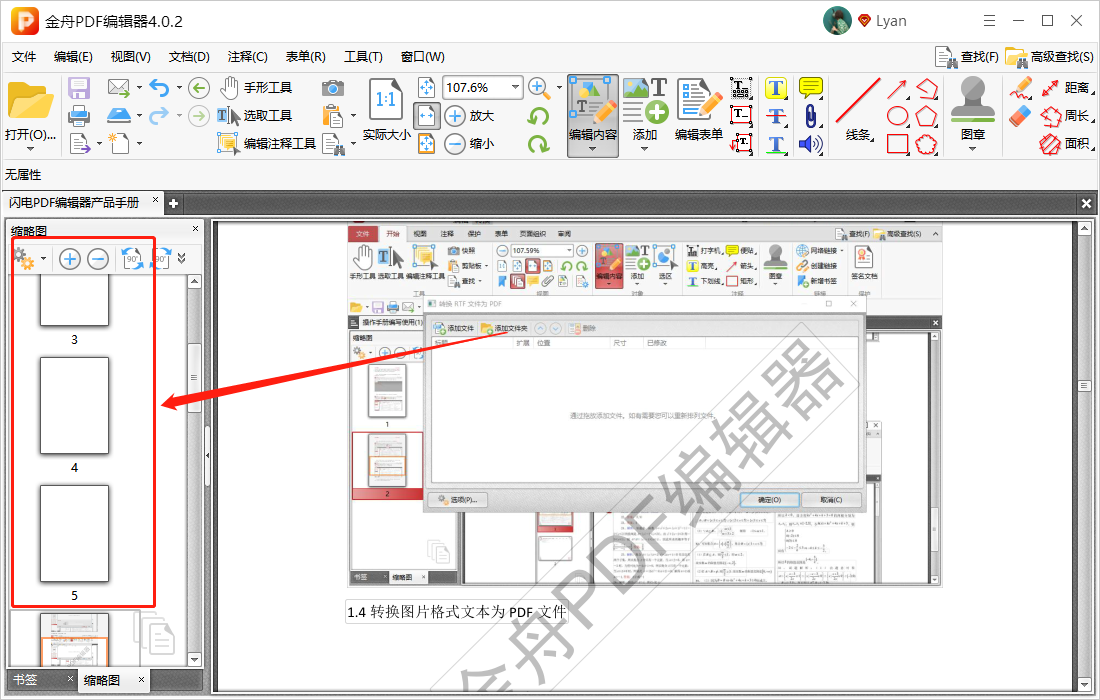Select the Underline text tool
Screen dimensions: 1100x700
pyautogui.click(x=776, y=144)
